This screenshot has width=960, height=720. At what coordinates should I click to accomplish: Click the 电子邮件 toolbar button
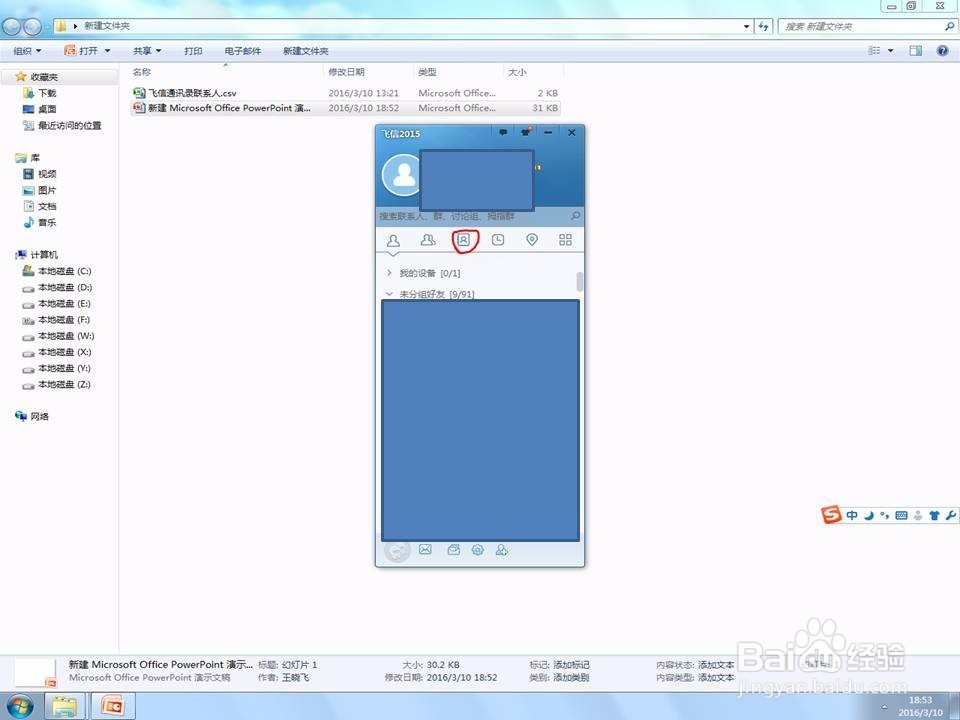coord(242,51)
